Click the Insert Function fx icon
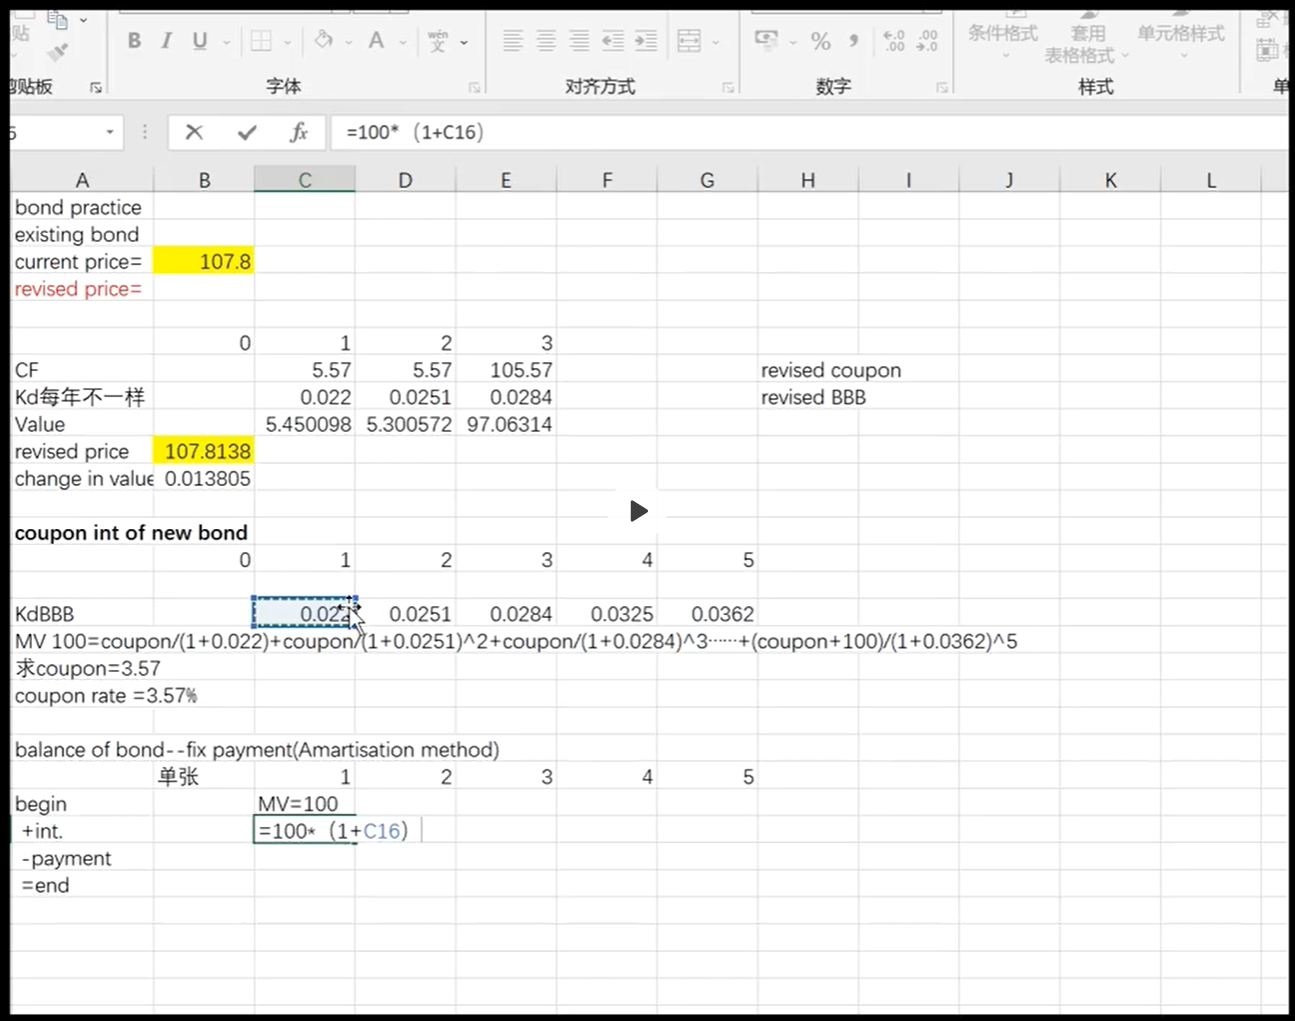This screenshot has width=1295, height=1021. click(298, 132)
